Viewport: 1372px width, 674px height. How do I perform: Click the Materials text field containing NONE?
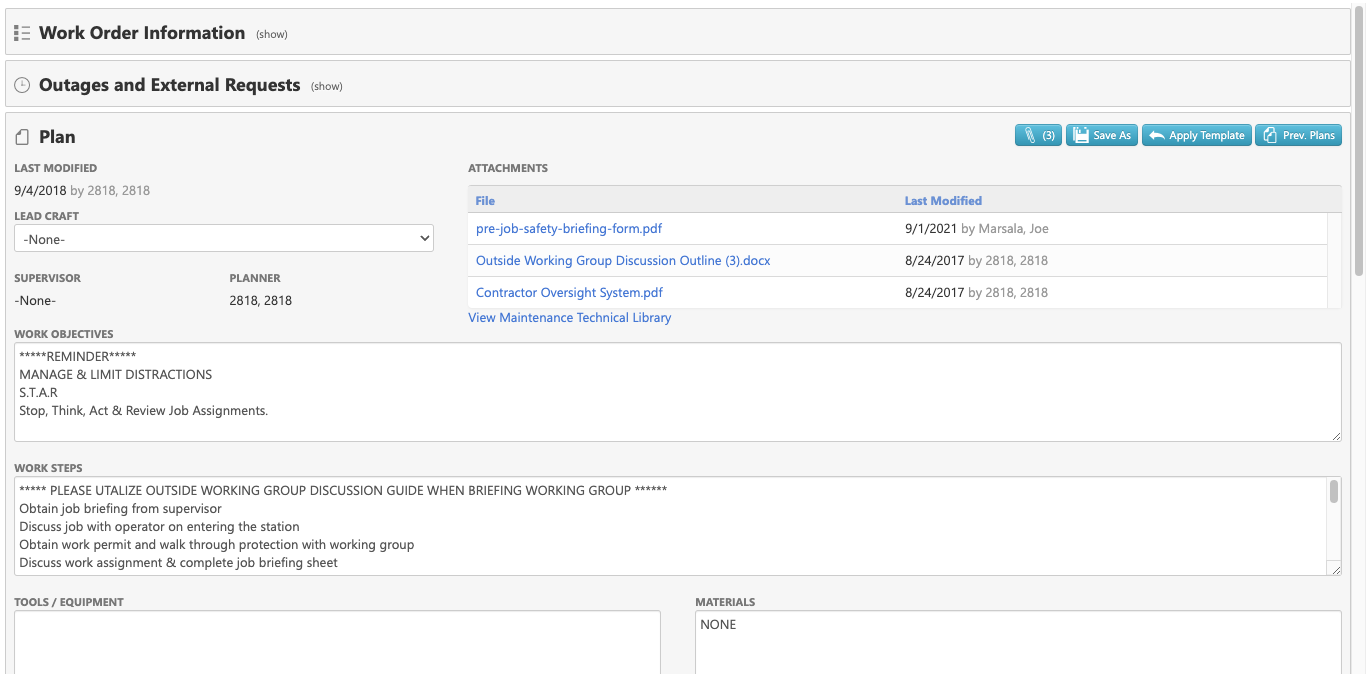pos(1017,642)
